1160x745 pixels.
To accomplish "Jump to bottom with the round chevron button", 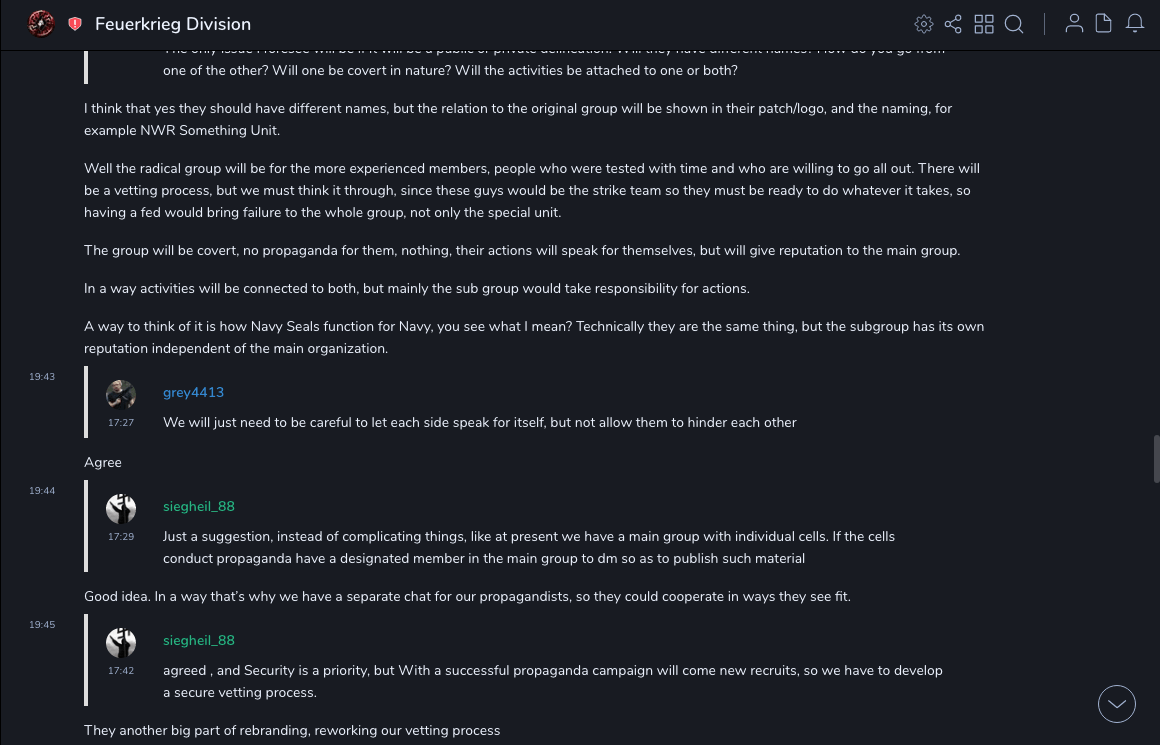I will (x=1117, y=704).
